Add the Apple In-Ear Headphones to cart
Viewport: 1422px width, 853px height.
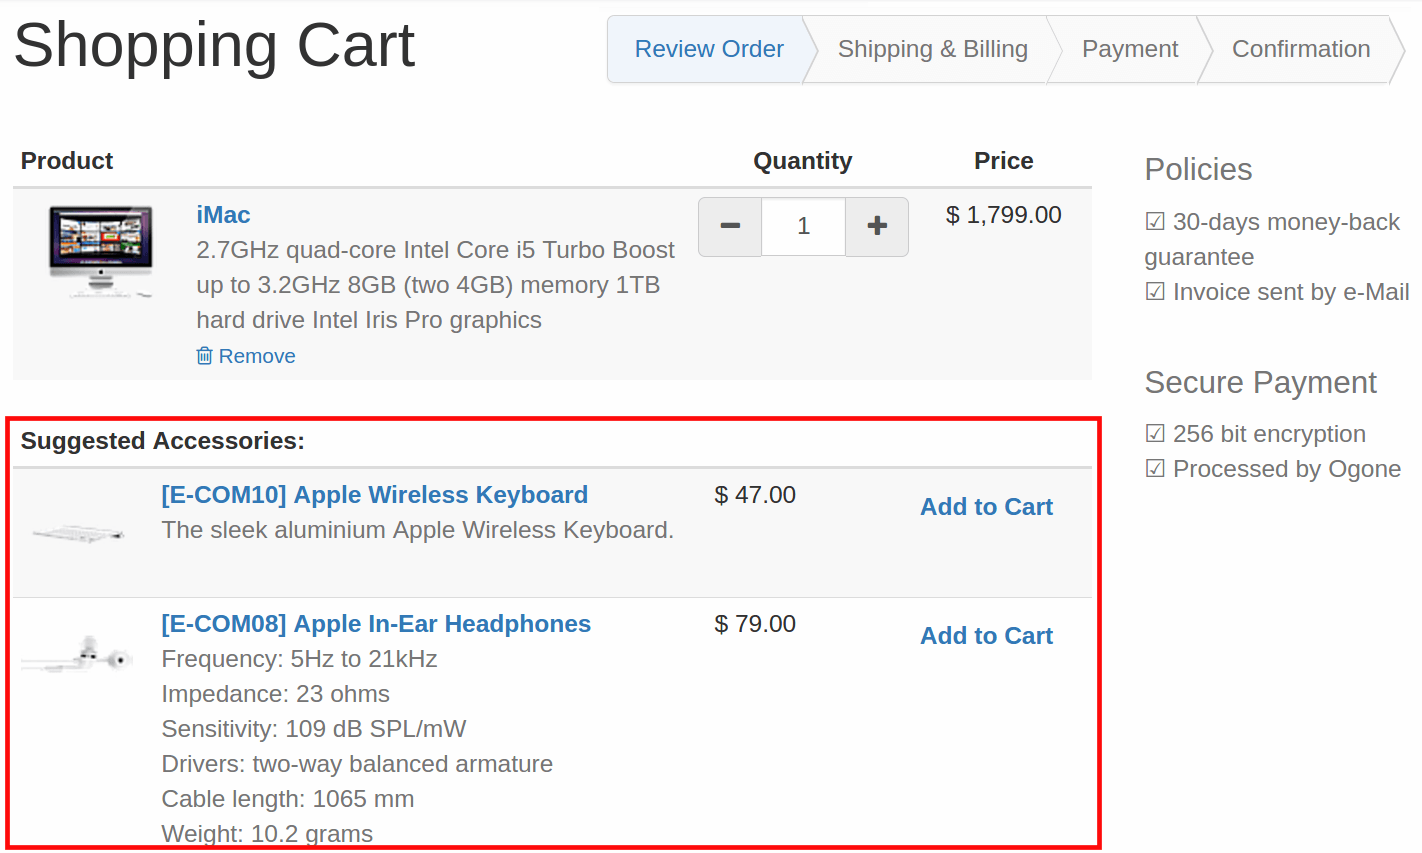tap(986, 636)
